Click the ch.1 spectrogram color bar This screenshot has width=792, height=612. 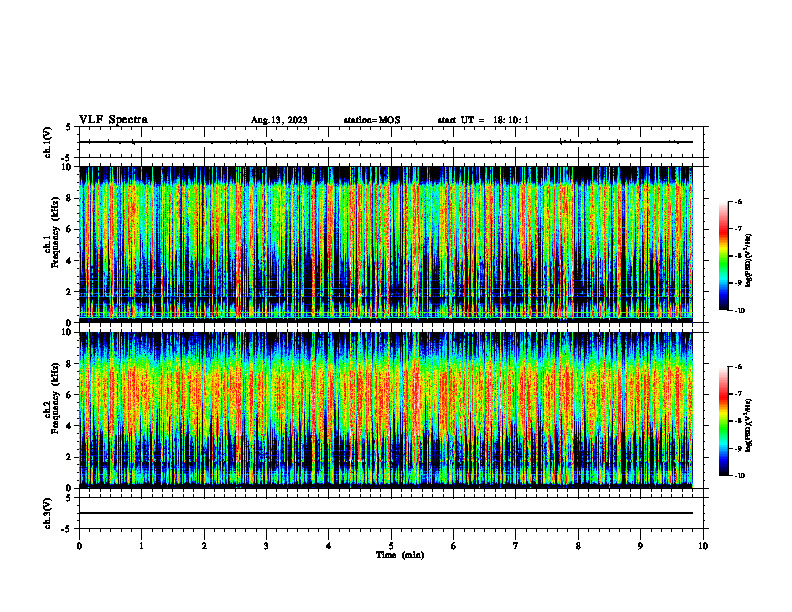coord(724,256)
